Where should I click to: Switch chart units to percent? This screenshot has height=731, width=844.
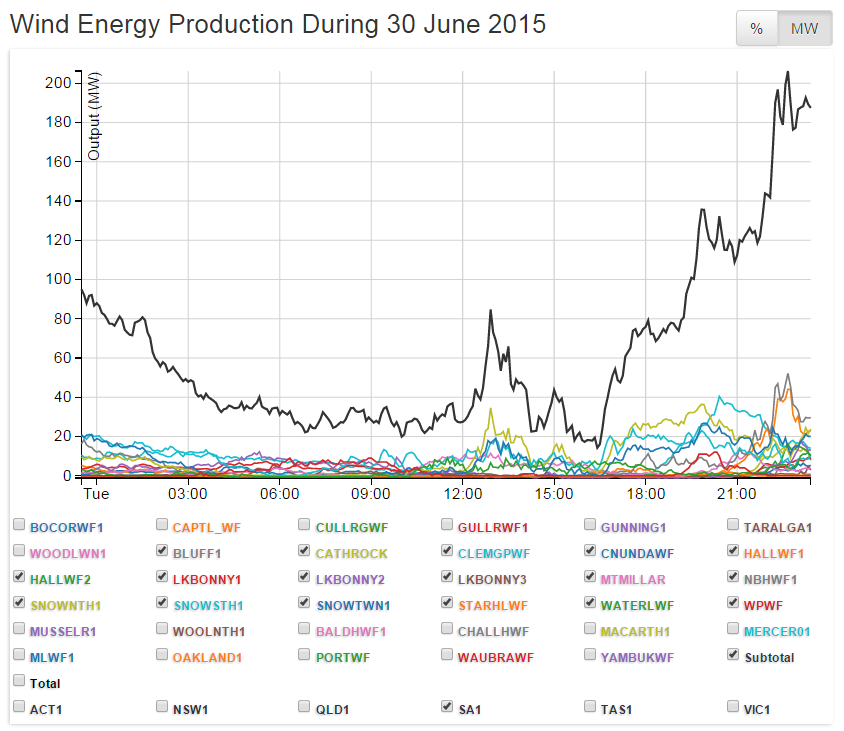757,29
